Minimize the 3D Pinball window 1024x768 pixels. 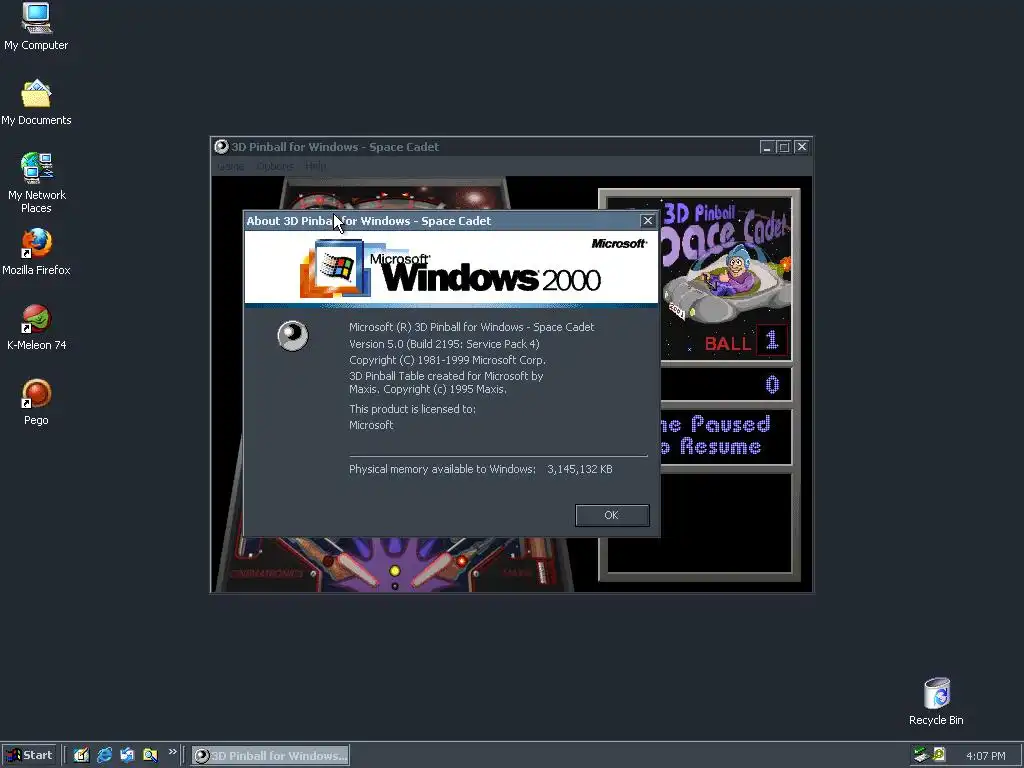tap(767, 147)
